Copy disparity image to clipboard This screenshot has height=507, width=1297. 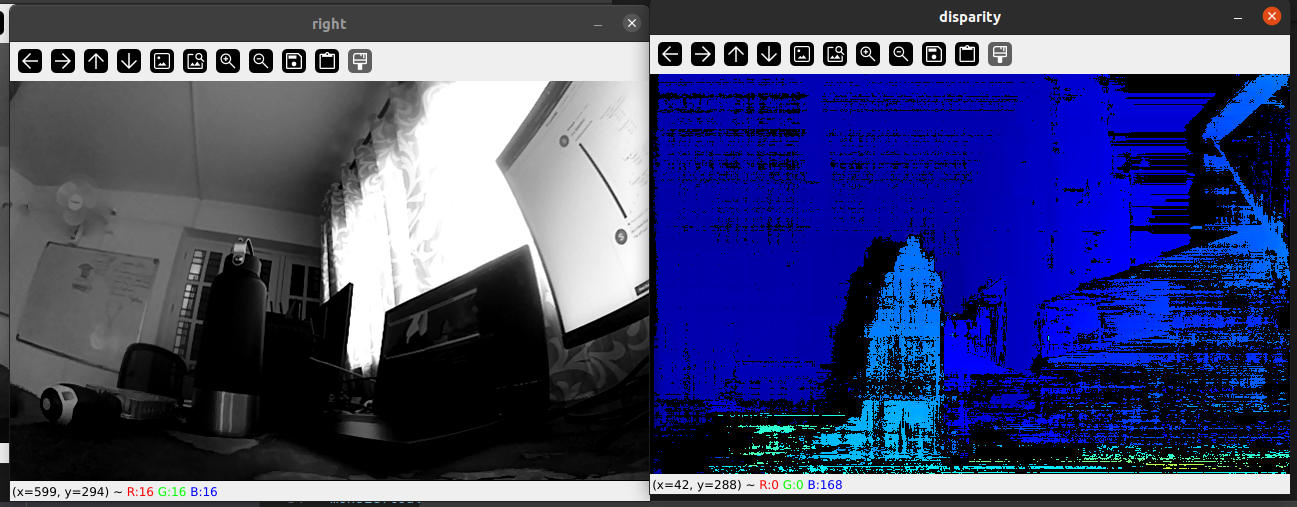(967, 54)
